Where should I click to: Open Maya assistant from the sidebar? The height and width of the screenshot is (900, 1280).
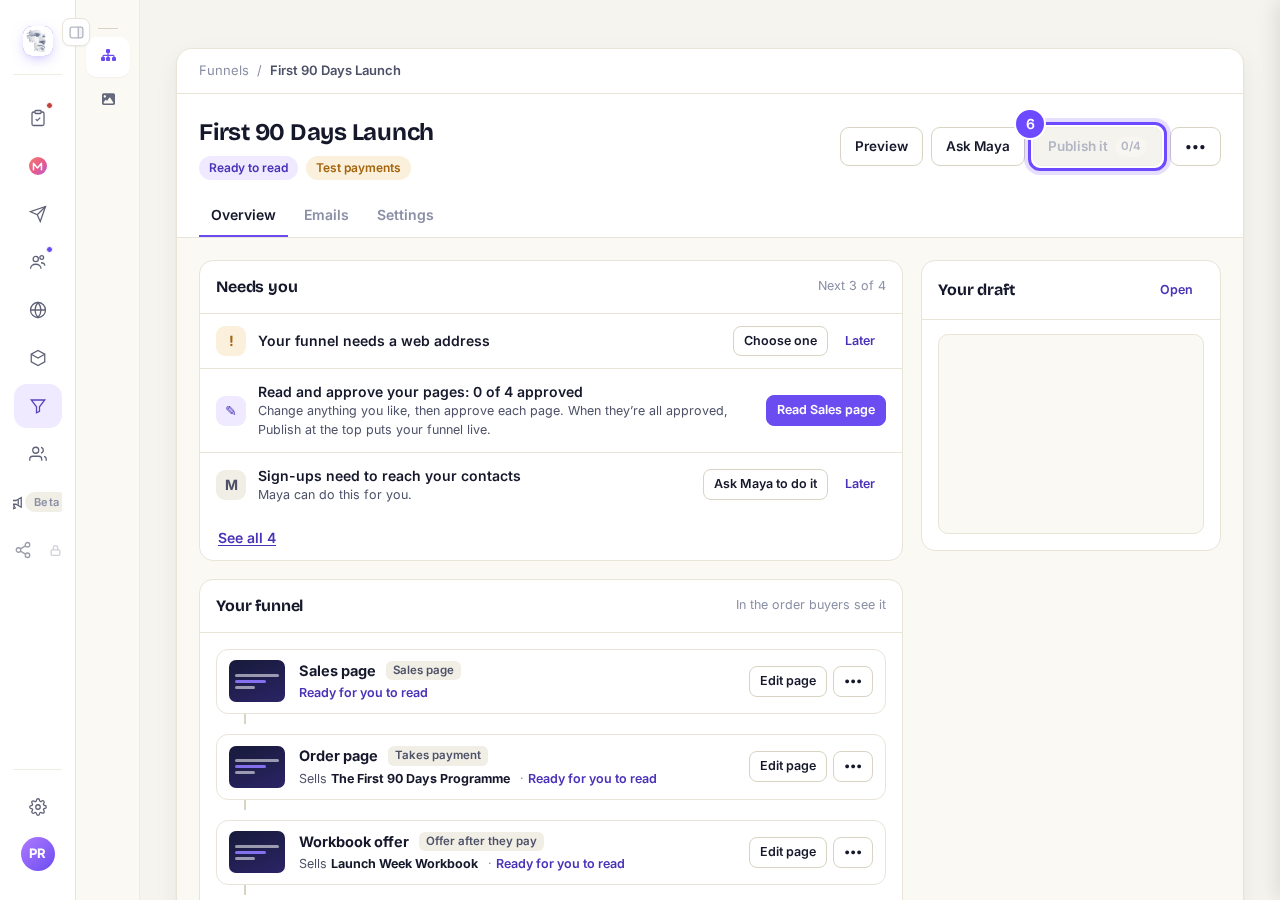[x=38, y=166]
